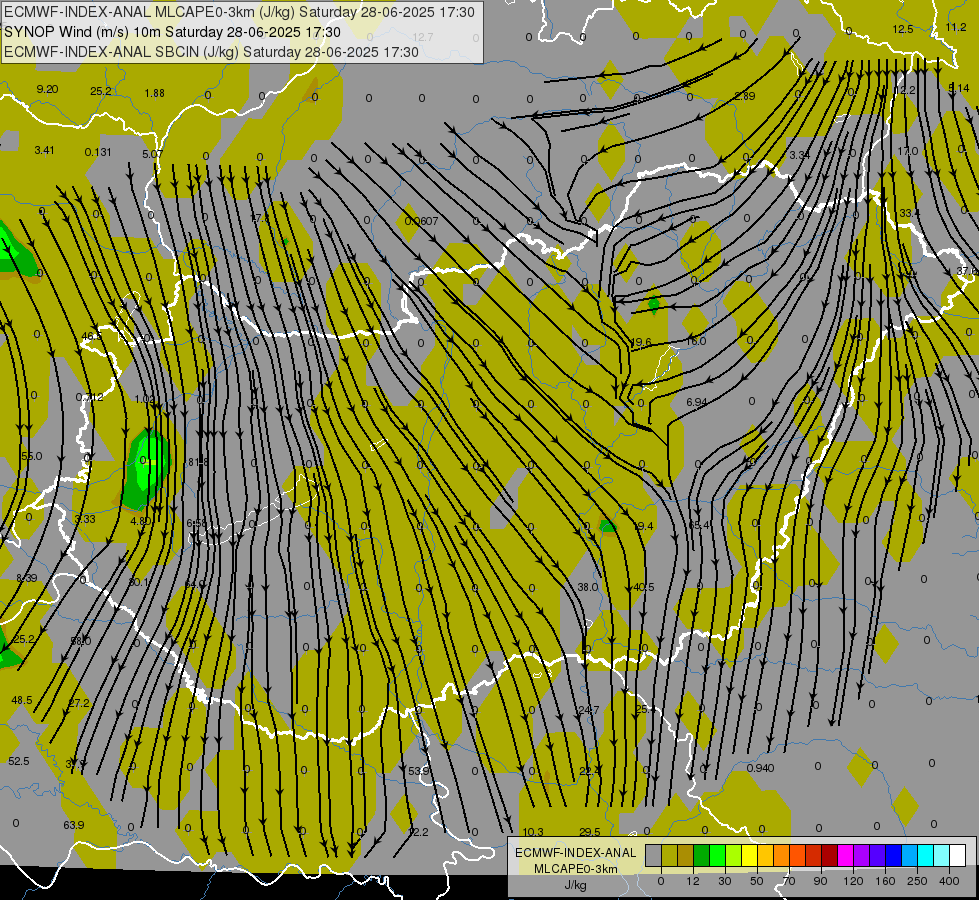
Task: Click the map value 0.131
Action: tap(98, 152)
